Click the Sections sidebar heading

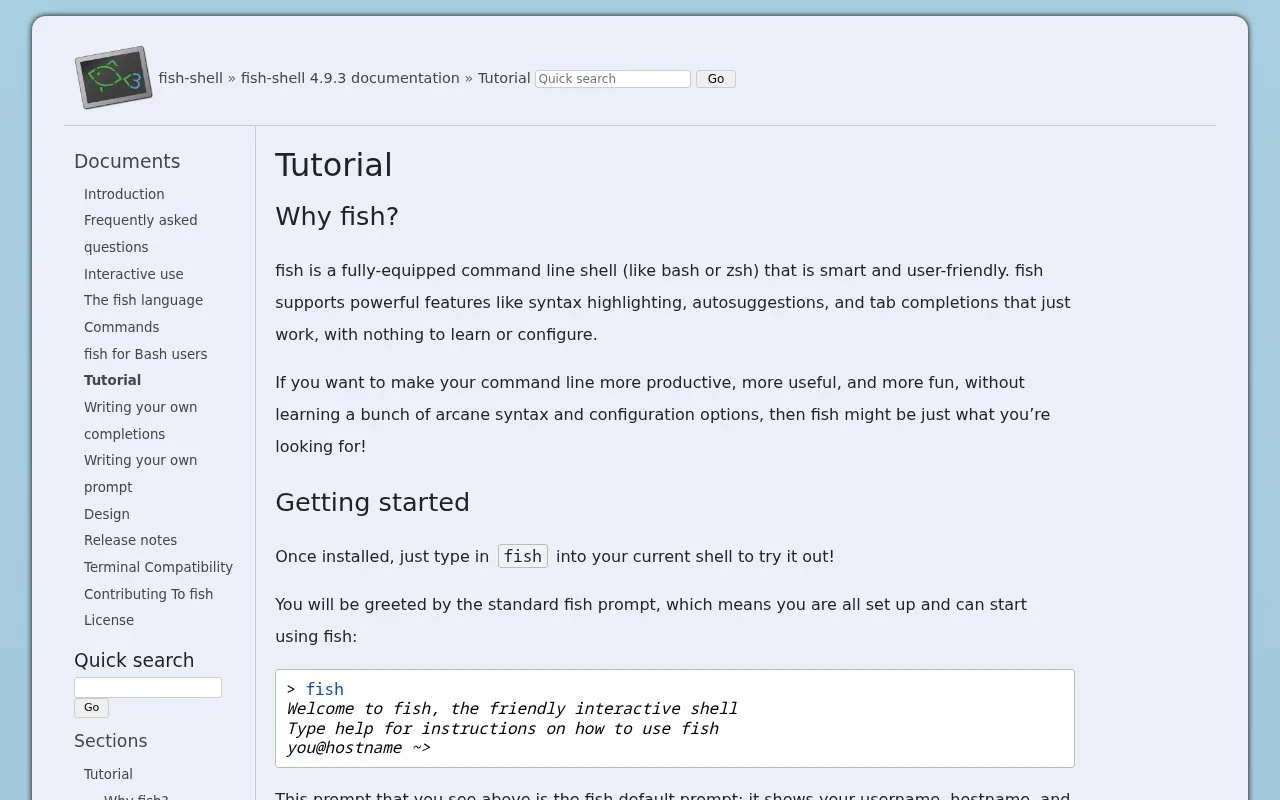pyautogui.click(x=111, y=741)
